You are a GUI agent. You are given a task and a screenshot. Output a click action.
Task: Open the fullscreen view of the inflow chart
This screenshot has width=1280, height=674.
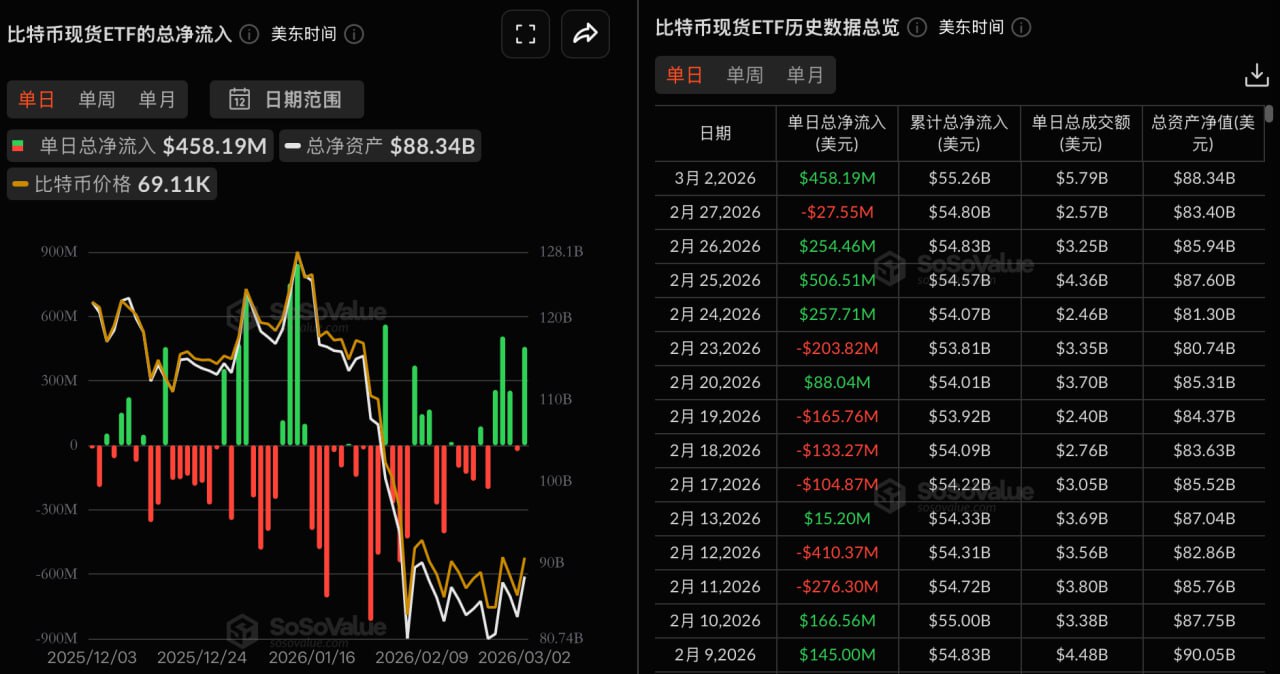pos(524,33)
